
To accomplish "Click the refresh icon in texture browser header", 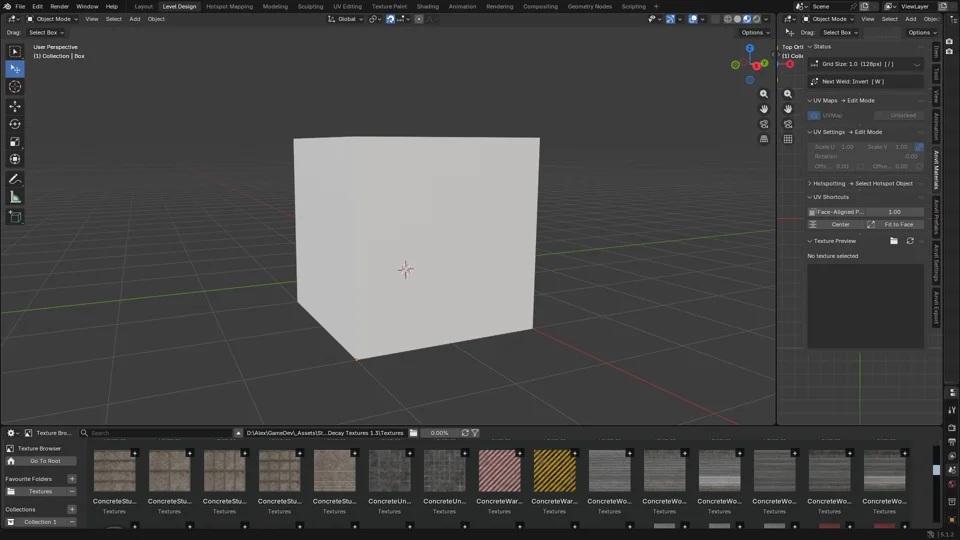I will pos(465,433).
